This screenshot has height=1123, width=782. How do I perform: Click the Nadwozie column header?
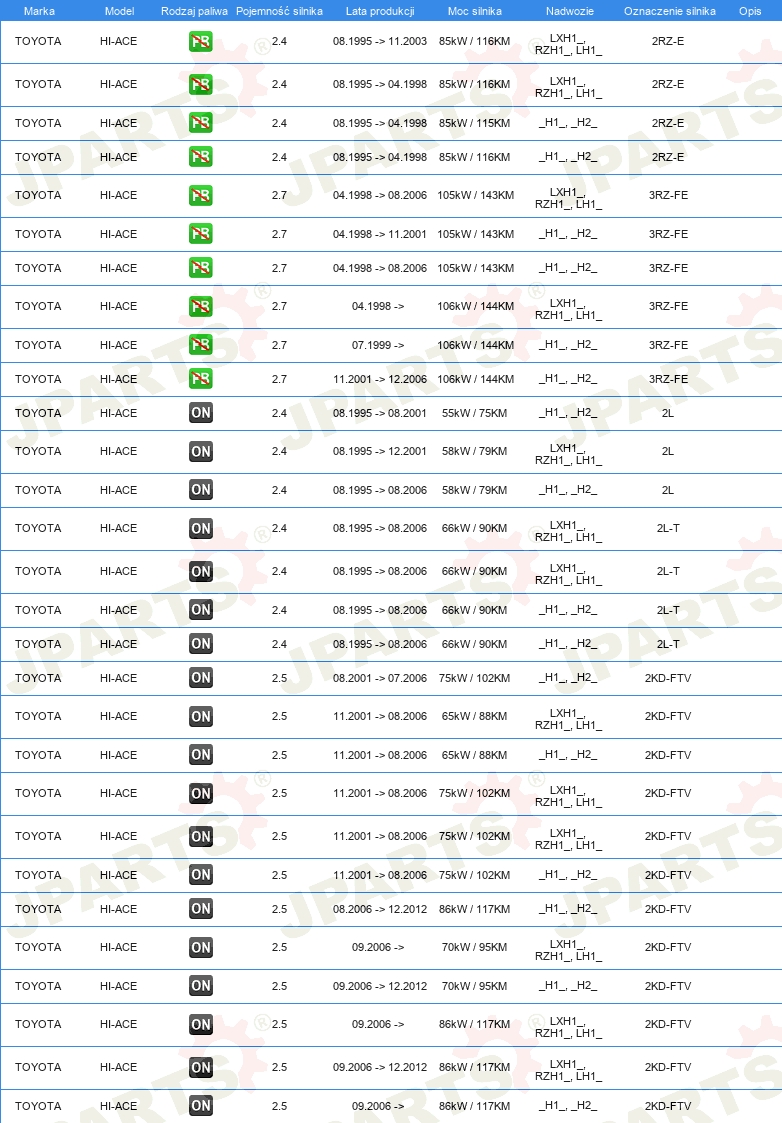569,11
